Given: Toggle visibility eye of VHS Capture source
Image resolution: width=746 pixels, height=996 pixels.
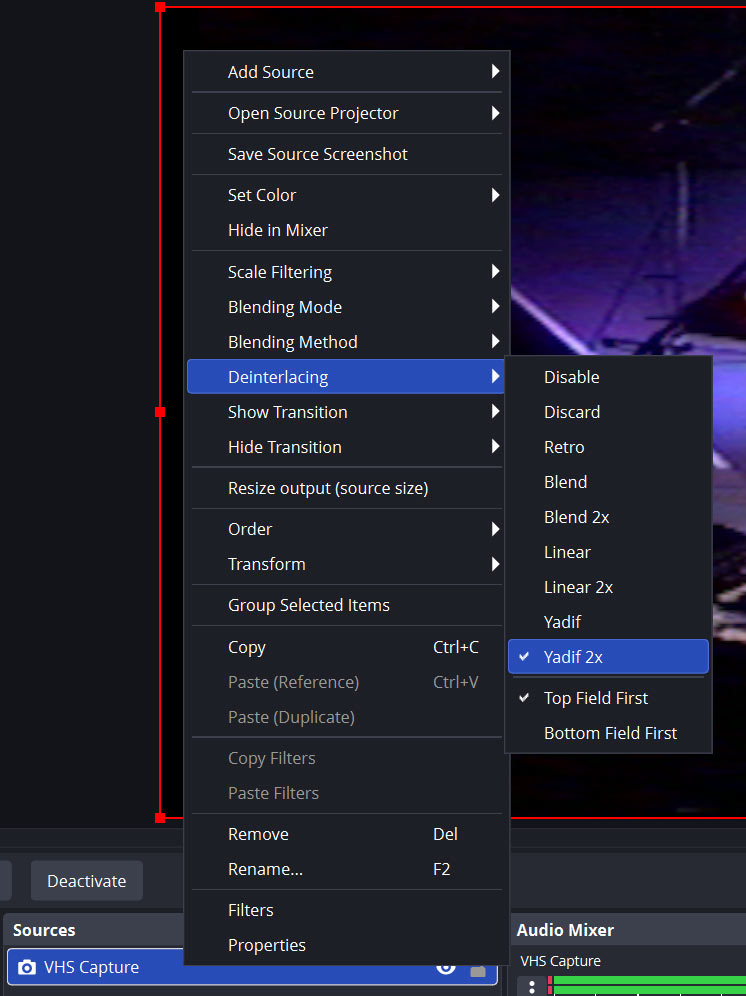Looking at the screenshot, I should point(446,968).
